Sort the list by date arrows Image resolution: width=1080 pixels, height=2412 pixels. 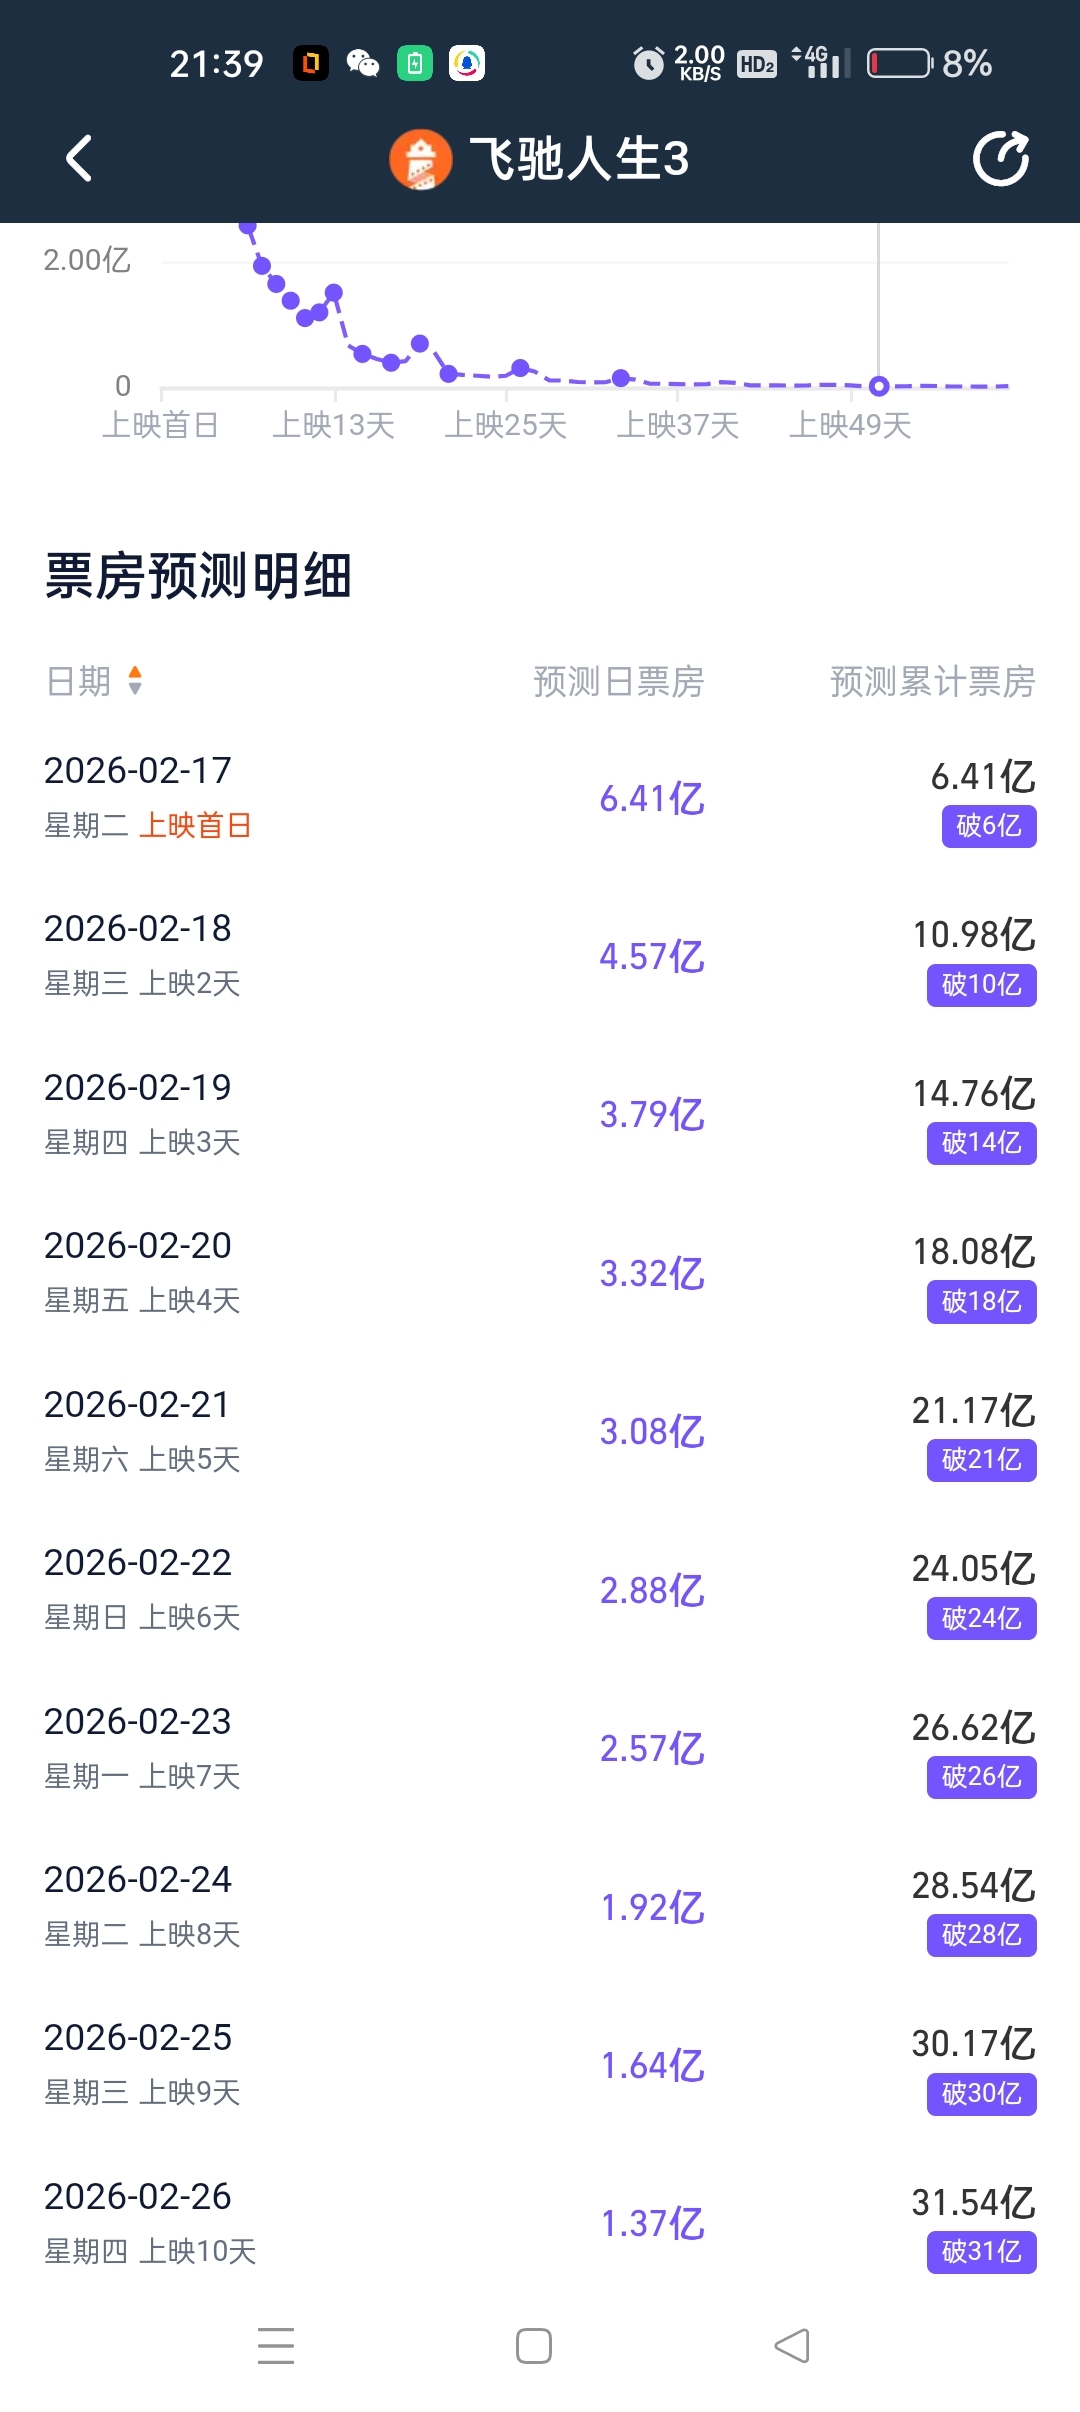[135, 681]
